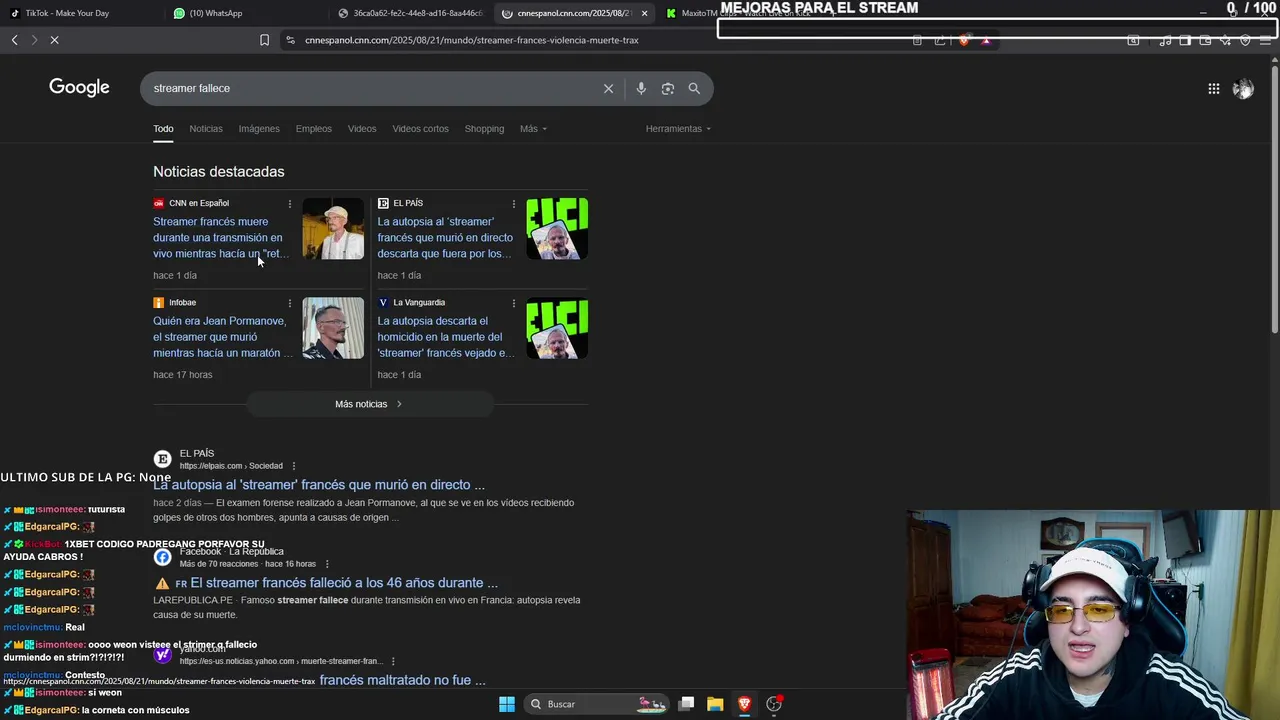The height and width of the screenshot is (720, 1280).
Task: Open Task View on the taskbar
Action: coord(686,704)
